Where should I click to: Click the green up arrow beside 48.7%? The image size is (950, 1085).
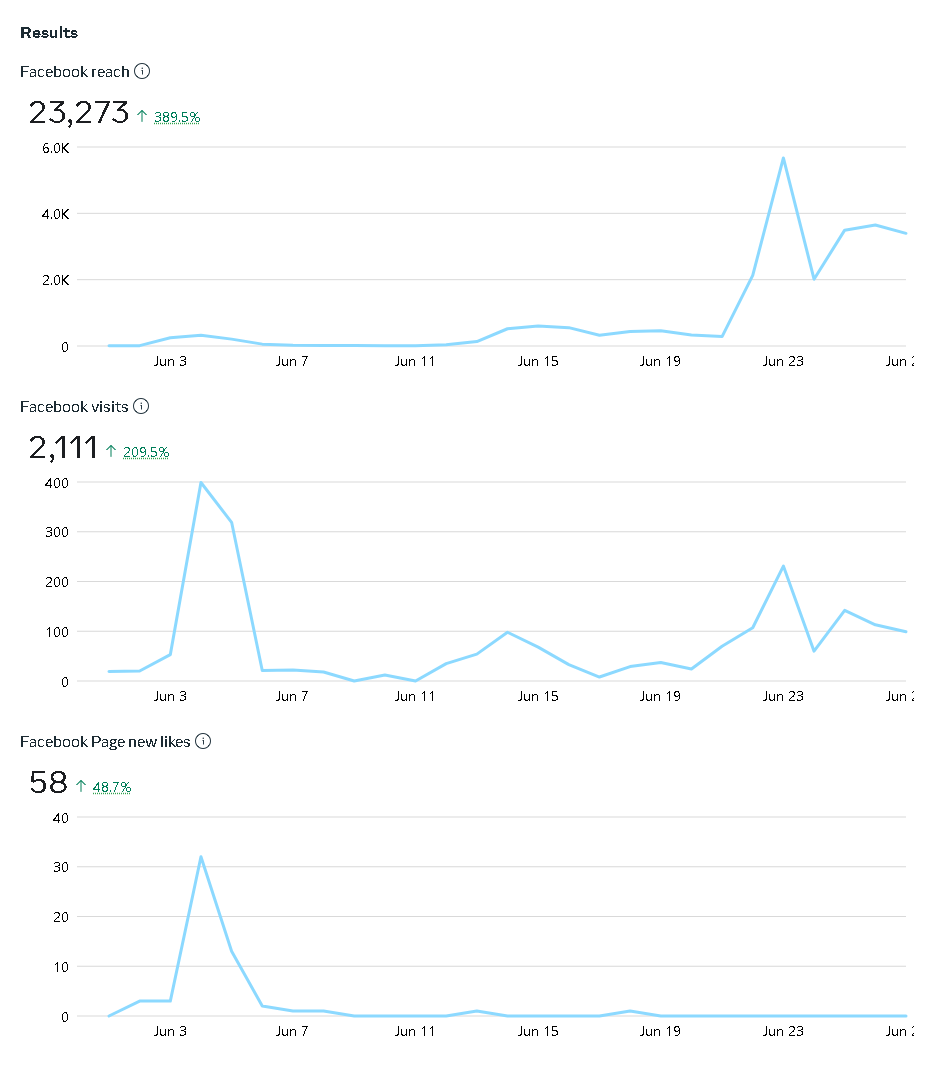pyautogui.click(x=81, y=787)
